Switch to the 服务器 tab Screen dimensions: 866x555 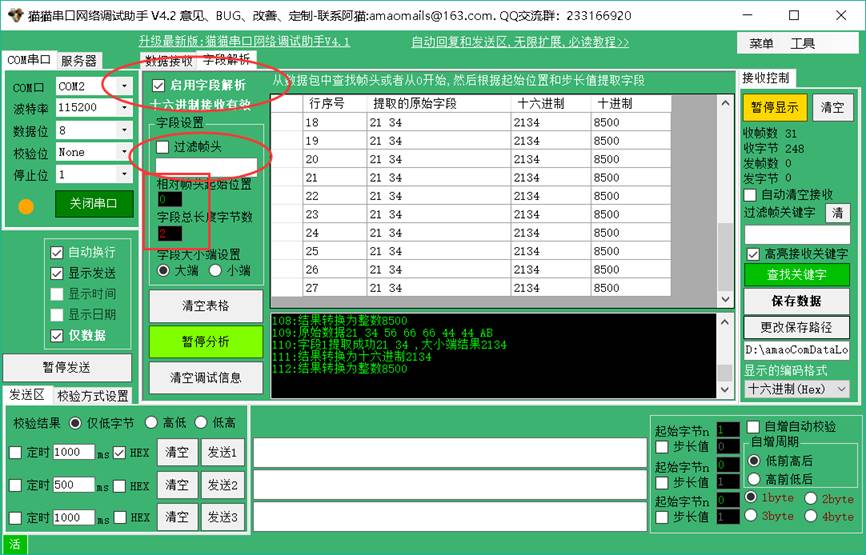[79, 61]
